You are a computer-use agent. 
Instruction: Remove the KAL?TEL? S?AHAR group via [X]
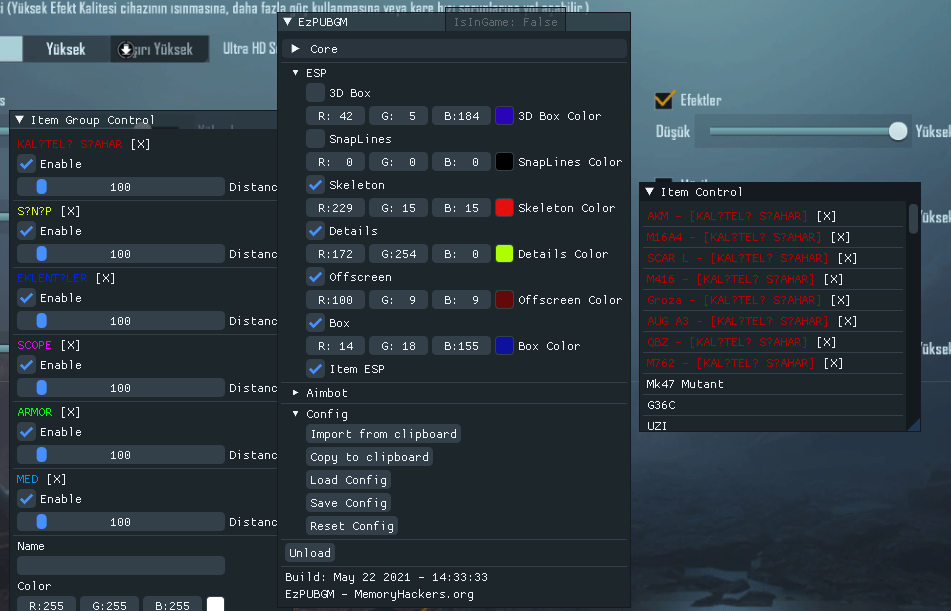point(140,144)
